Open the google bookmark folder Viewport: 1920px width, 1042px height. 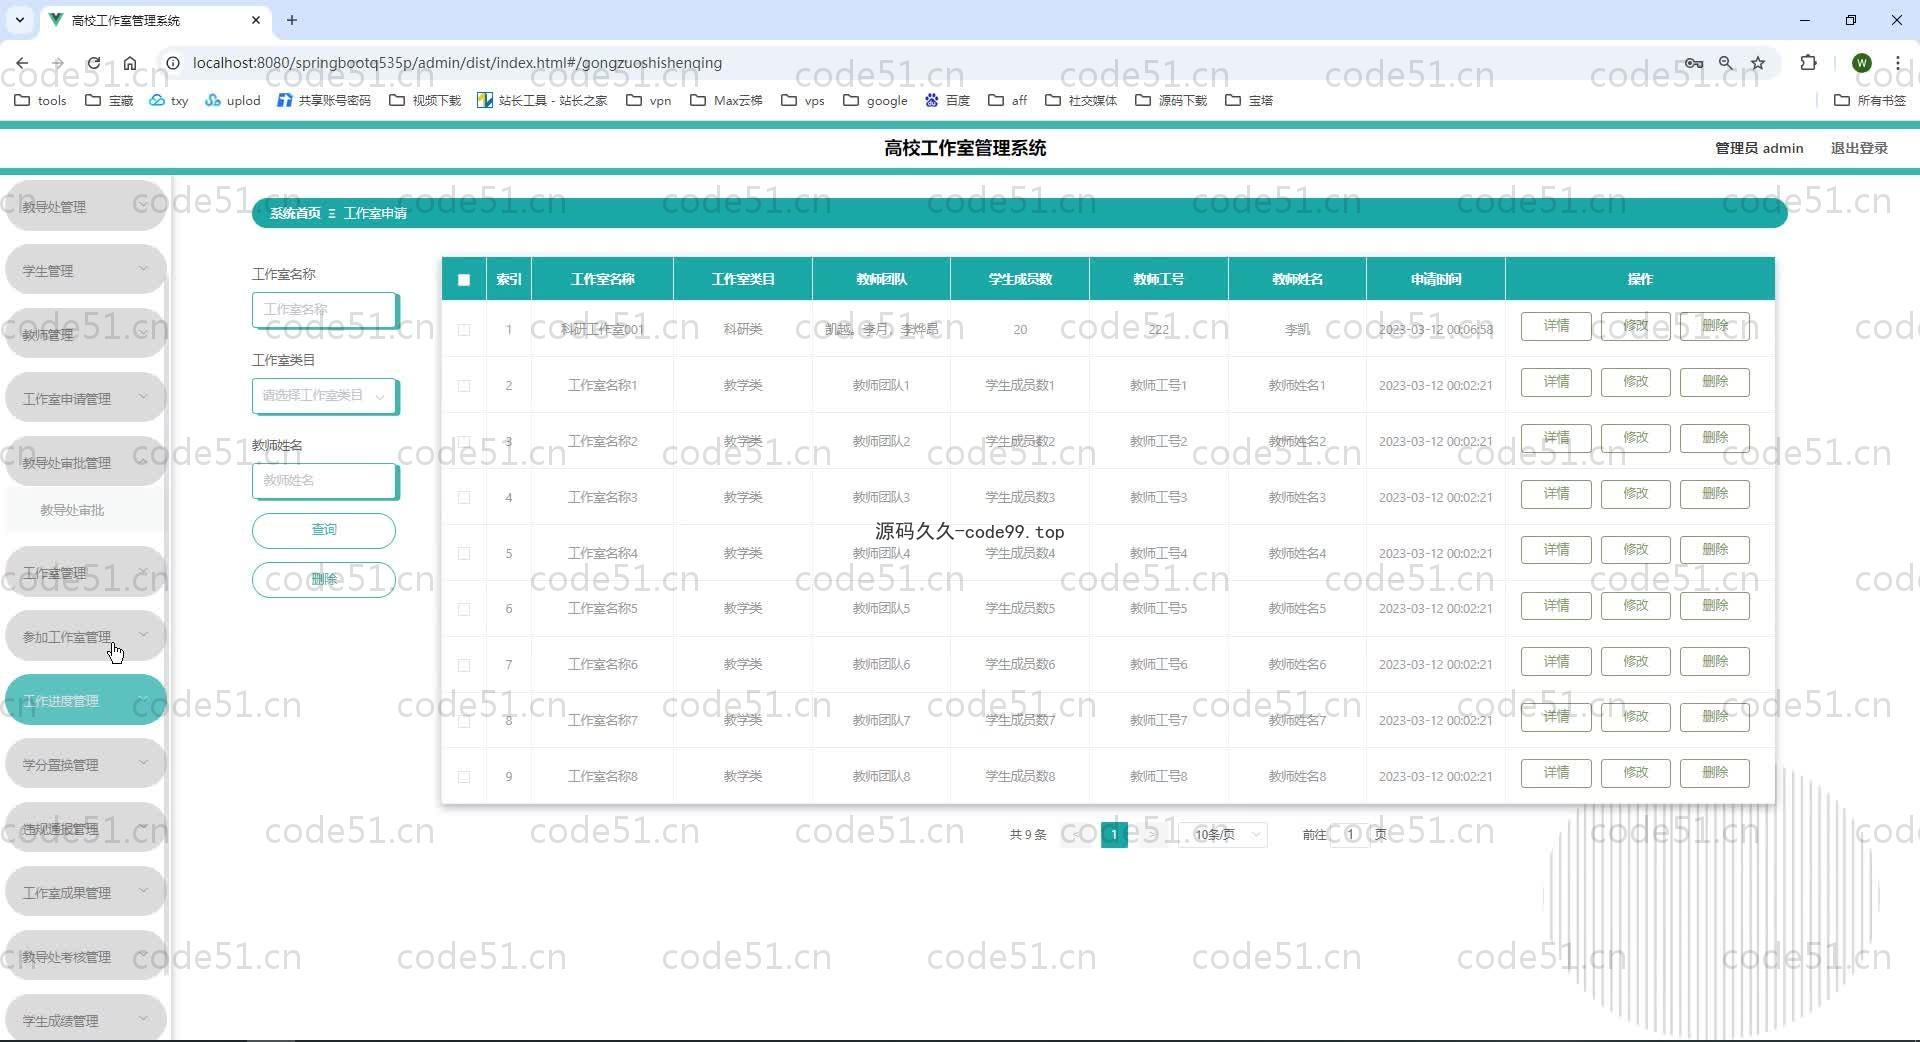click(x=876, y=100)
